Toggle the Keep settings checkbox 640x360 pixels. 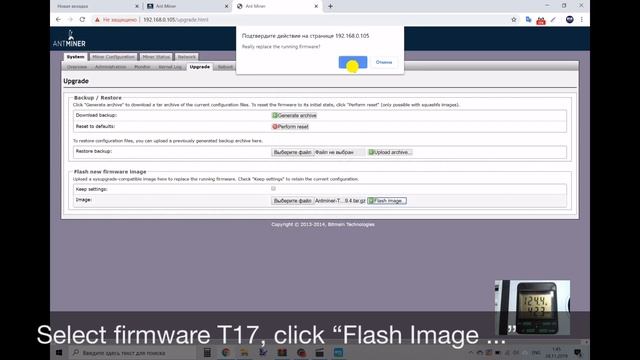273,189
